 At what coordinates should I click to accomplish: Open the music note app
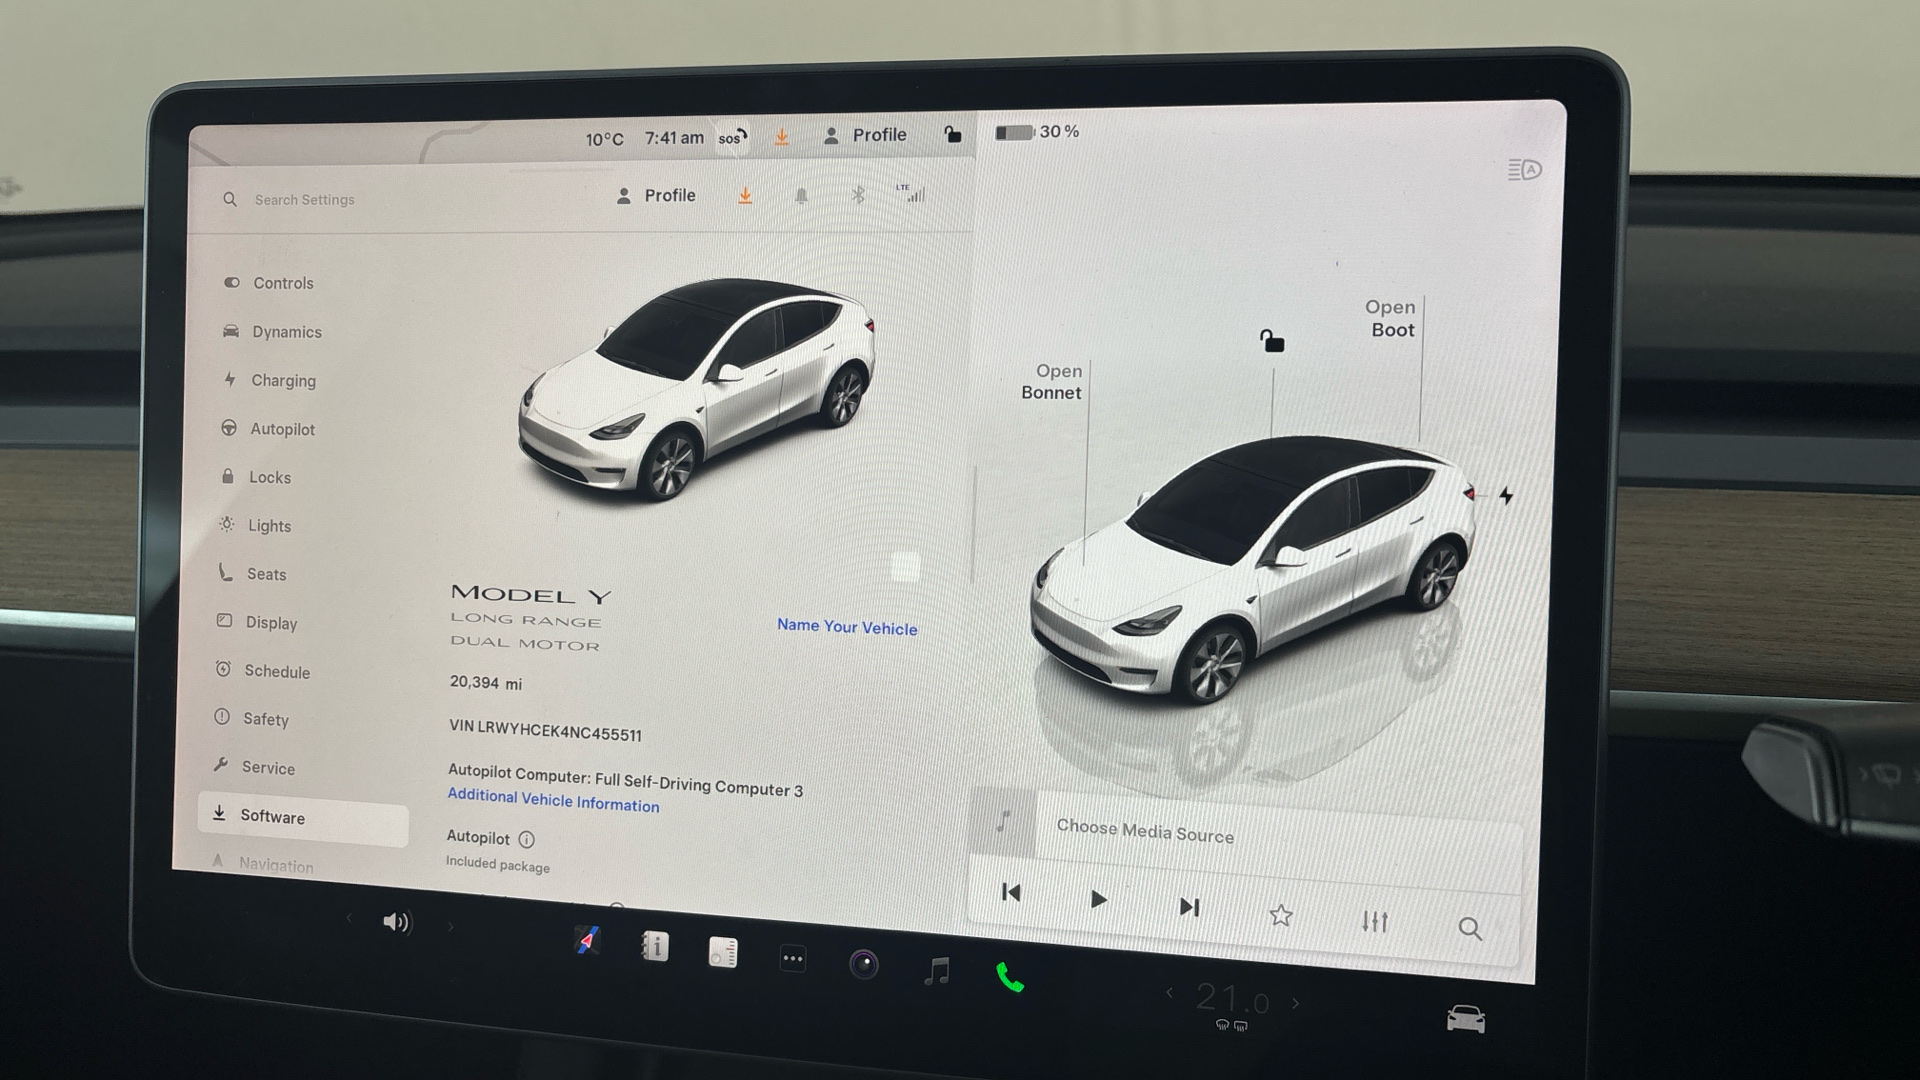coord(937,970)
